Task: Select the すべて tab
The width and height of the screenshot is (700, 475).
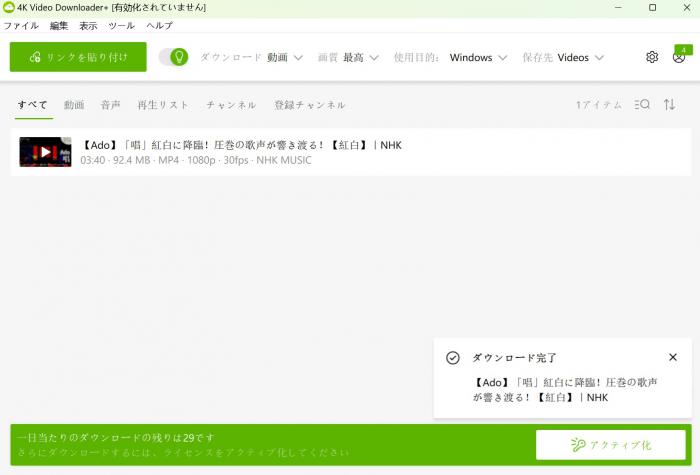Action: (x=33, y=105)
